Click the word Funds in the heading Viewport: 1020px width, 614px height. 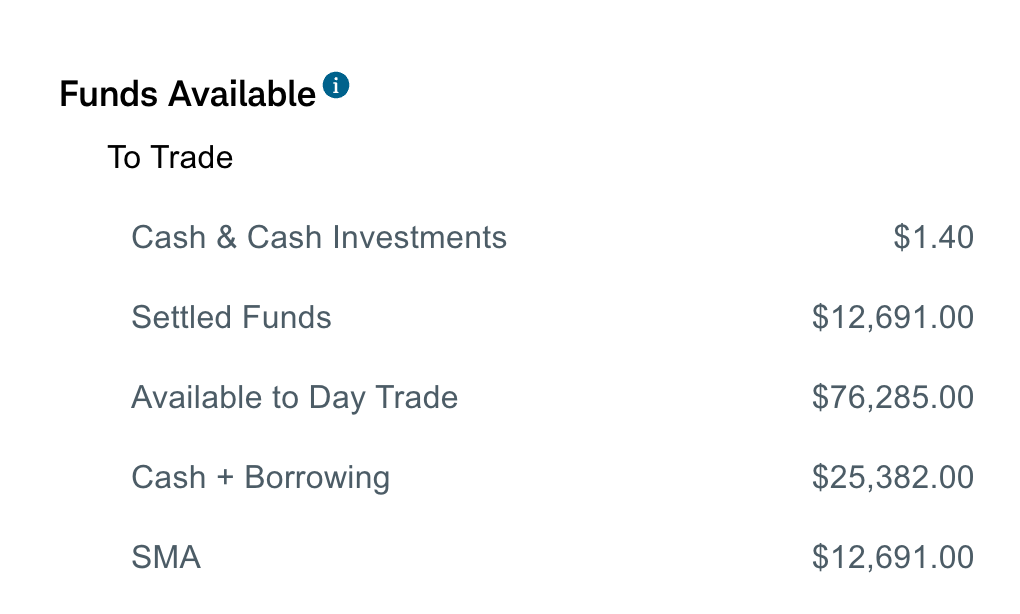108,94
